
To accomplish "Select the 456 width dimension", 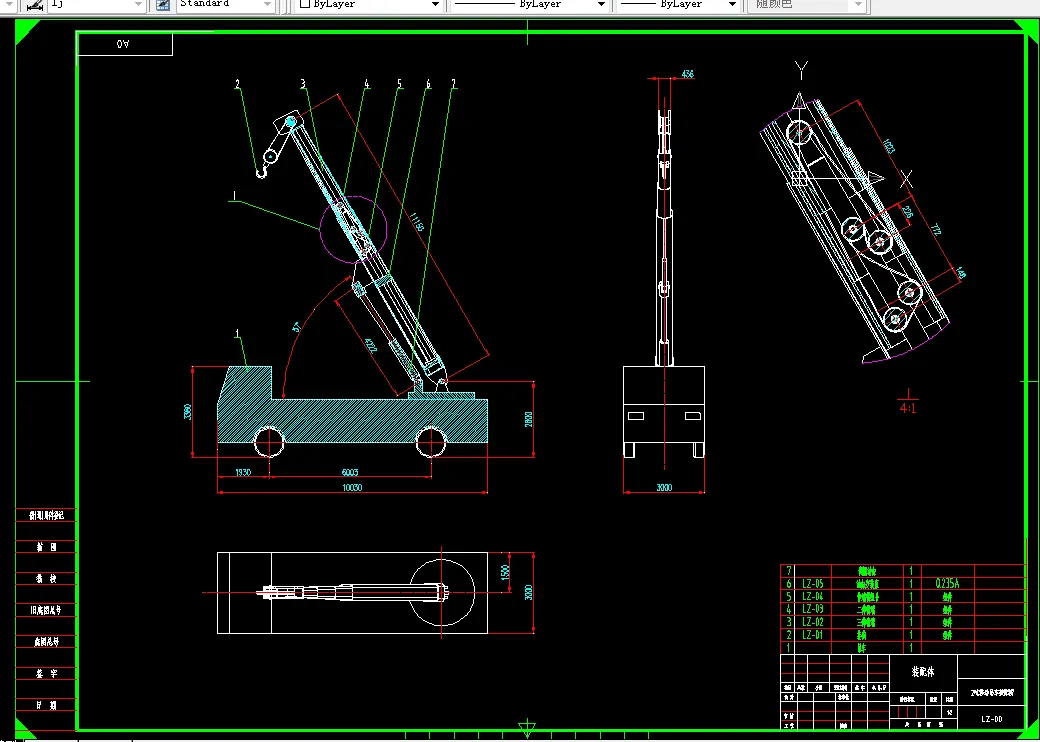I will [687, 74].
